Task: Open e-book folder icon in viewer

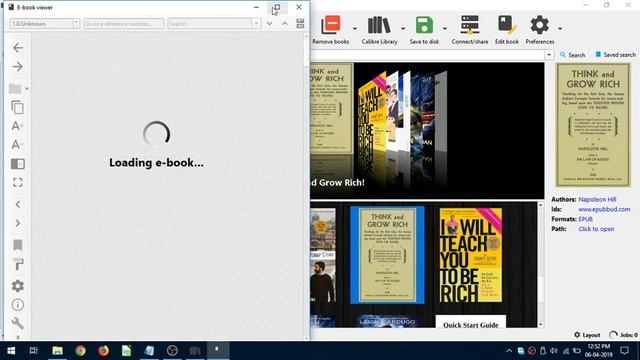Action: pyautogui.click(x=16, y=89)
